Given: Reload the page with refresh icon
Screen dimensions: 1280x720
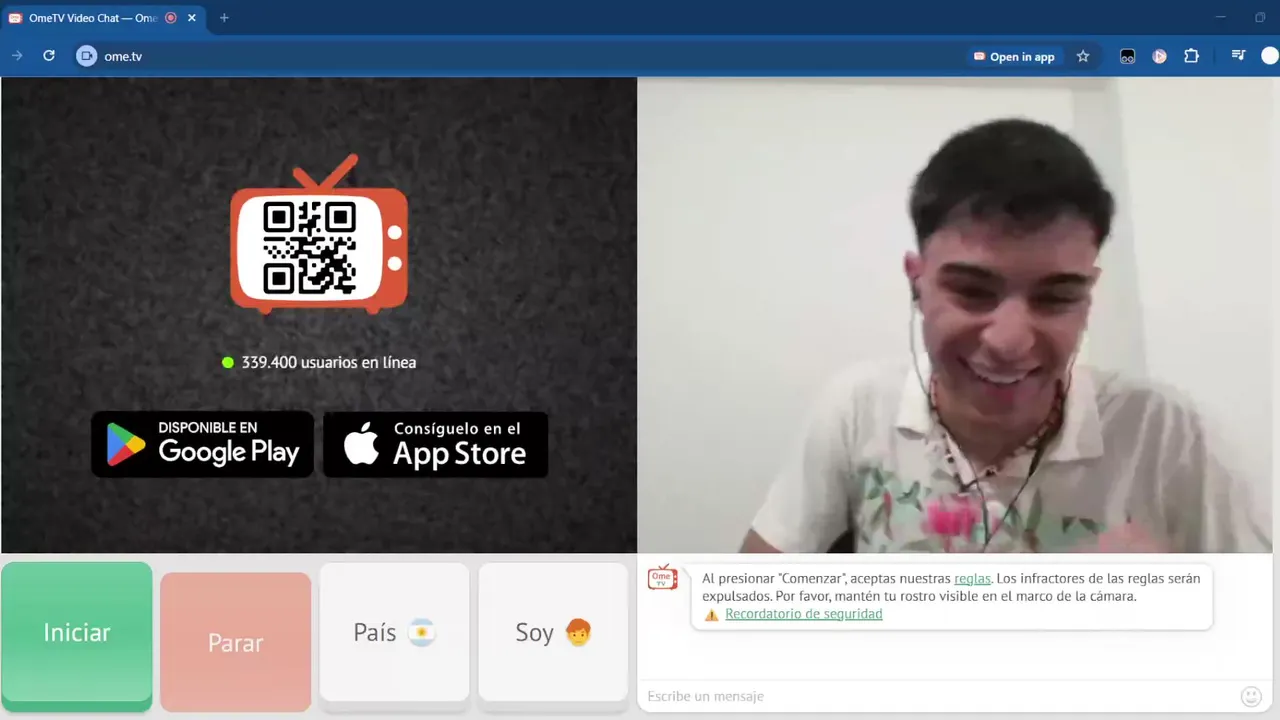Looking at the screenshot, I should pos(48,56).
